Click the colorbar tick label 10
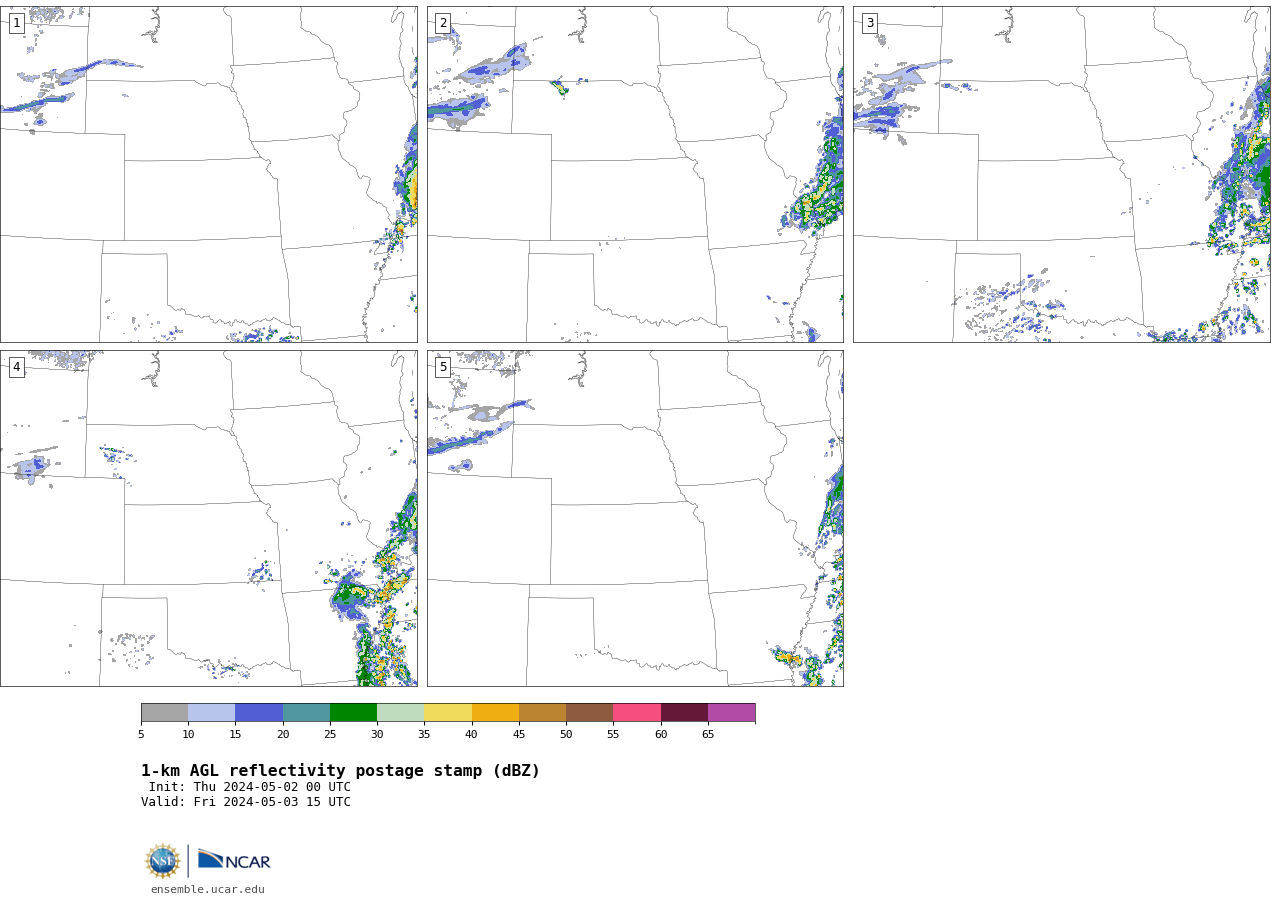This screenshot has width=1280, height=901. coord(188,735)
